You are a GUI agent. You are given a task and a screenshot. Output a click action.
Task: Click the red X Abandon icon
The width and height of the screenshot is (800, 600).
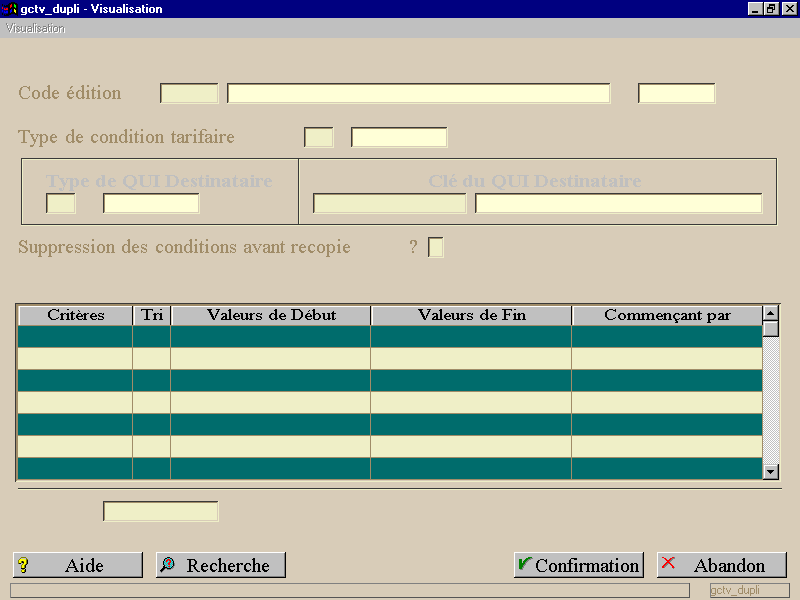point(668,563)
